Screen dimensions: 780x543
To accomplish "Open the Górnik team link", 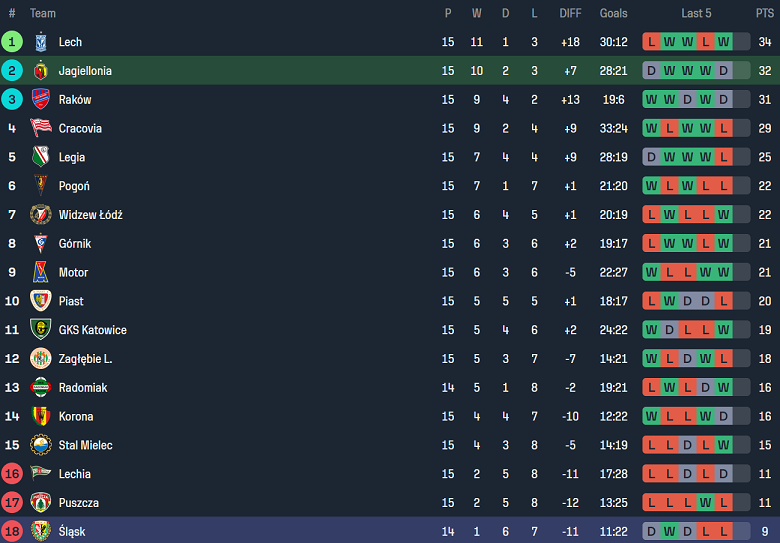I will (74, 243).
